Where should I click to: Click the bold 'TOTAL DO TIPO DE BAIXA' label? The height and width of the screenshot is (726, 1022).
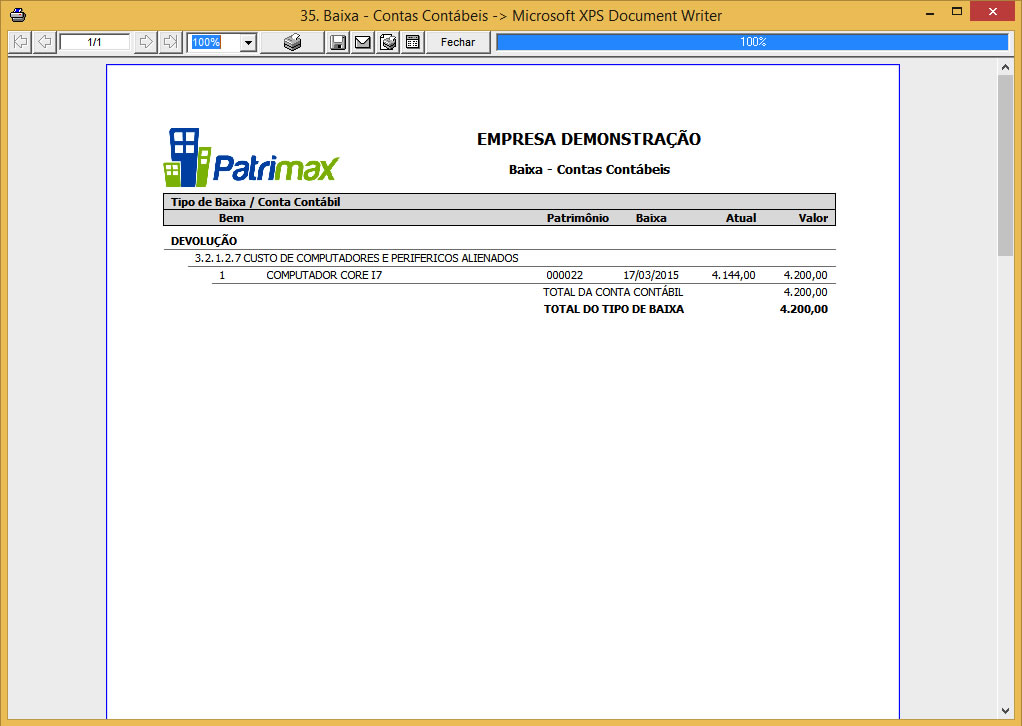point(614,309)
